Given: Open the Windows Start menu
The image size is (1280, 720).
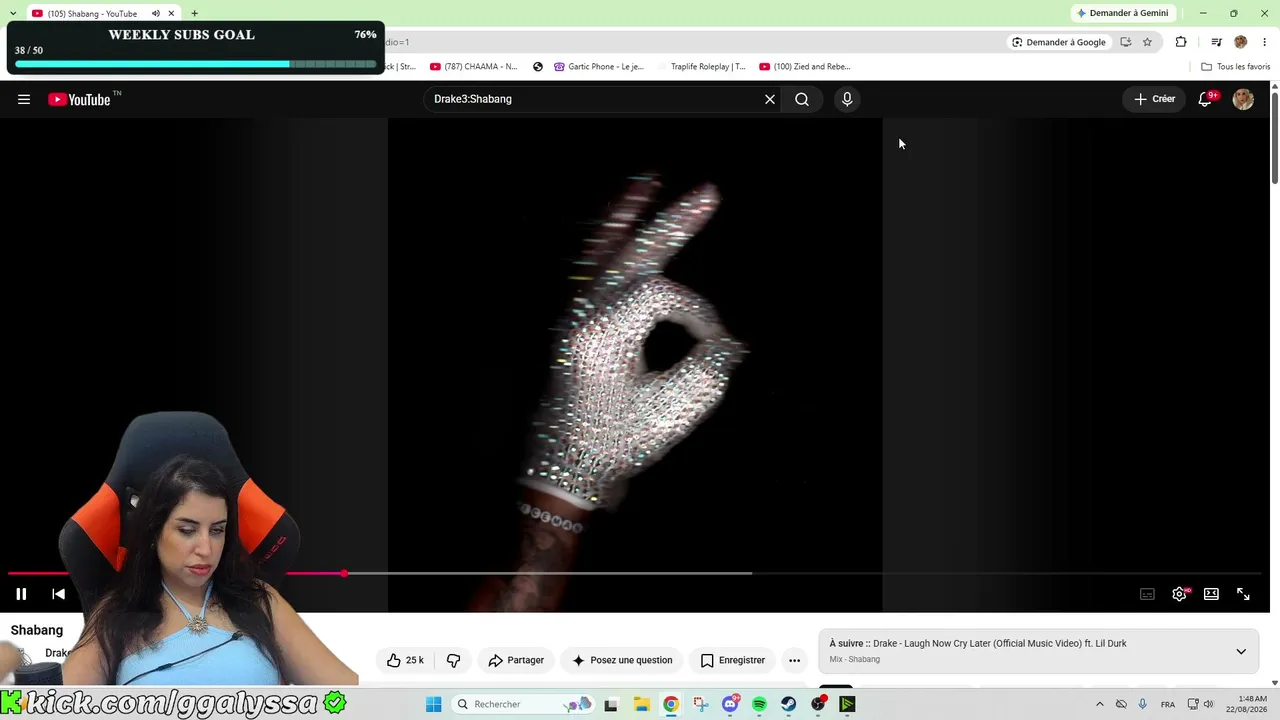Looking at the screenshot, I should [x=433, y=704].
